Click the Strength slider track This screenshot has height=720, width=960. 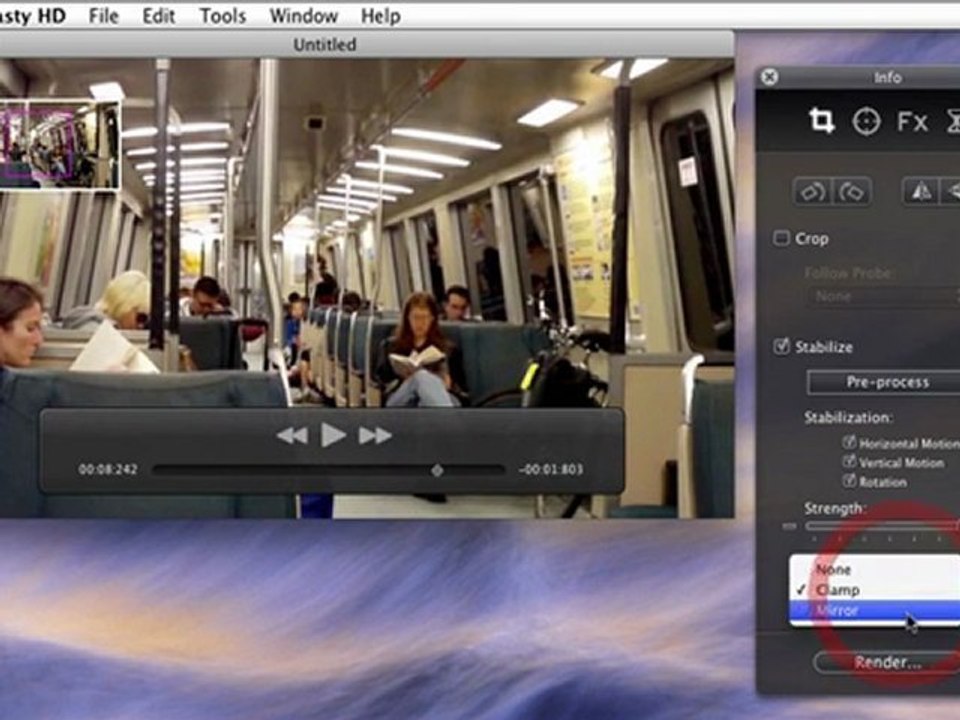coord(883,525)
